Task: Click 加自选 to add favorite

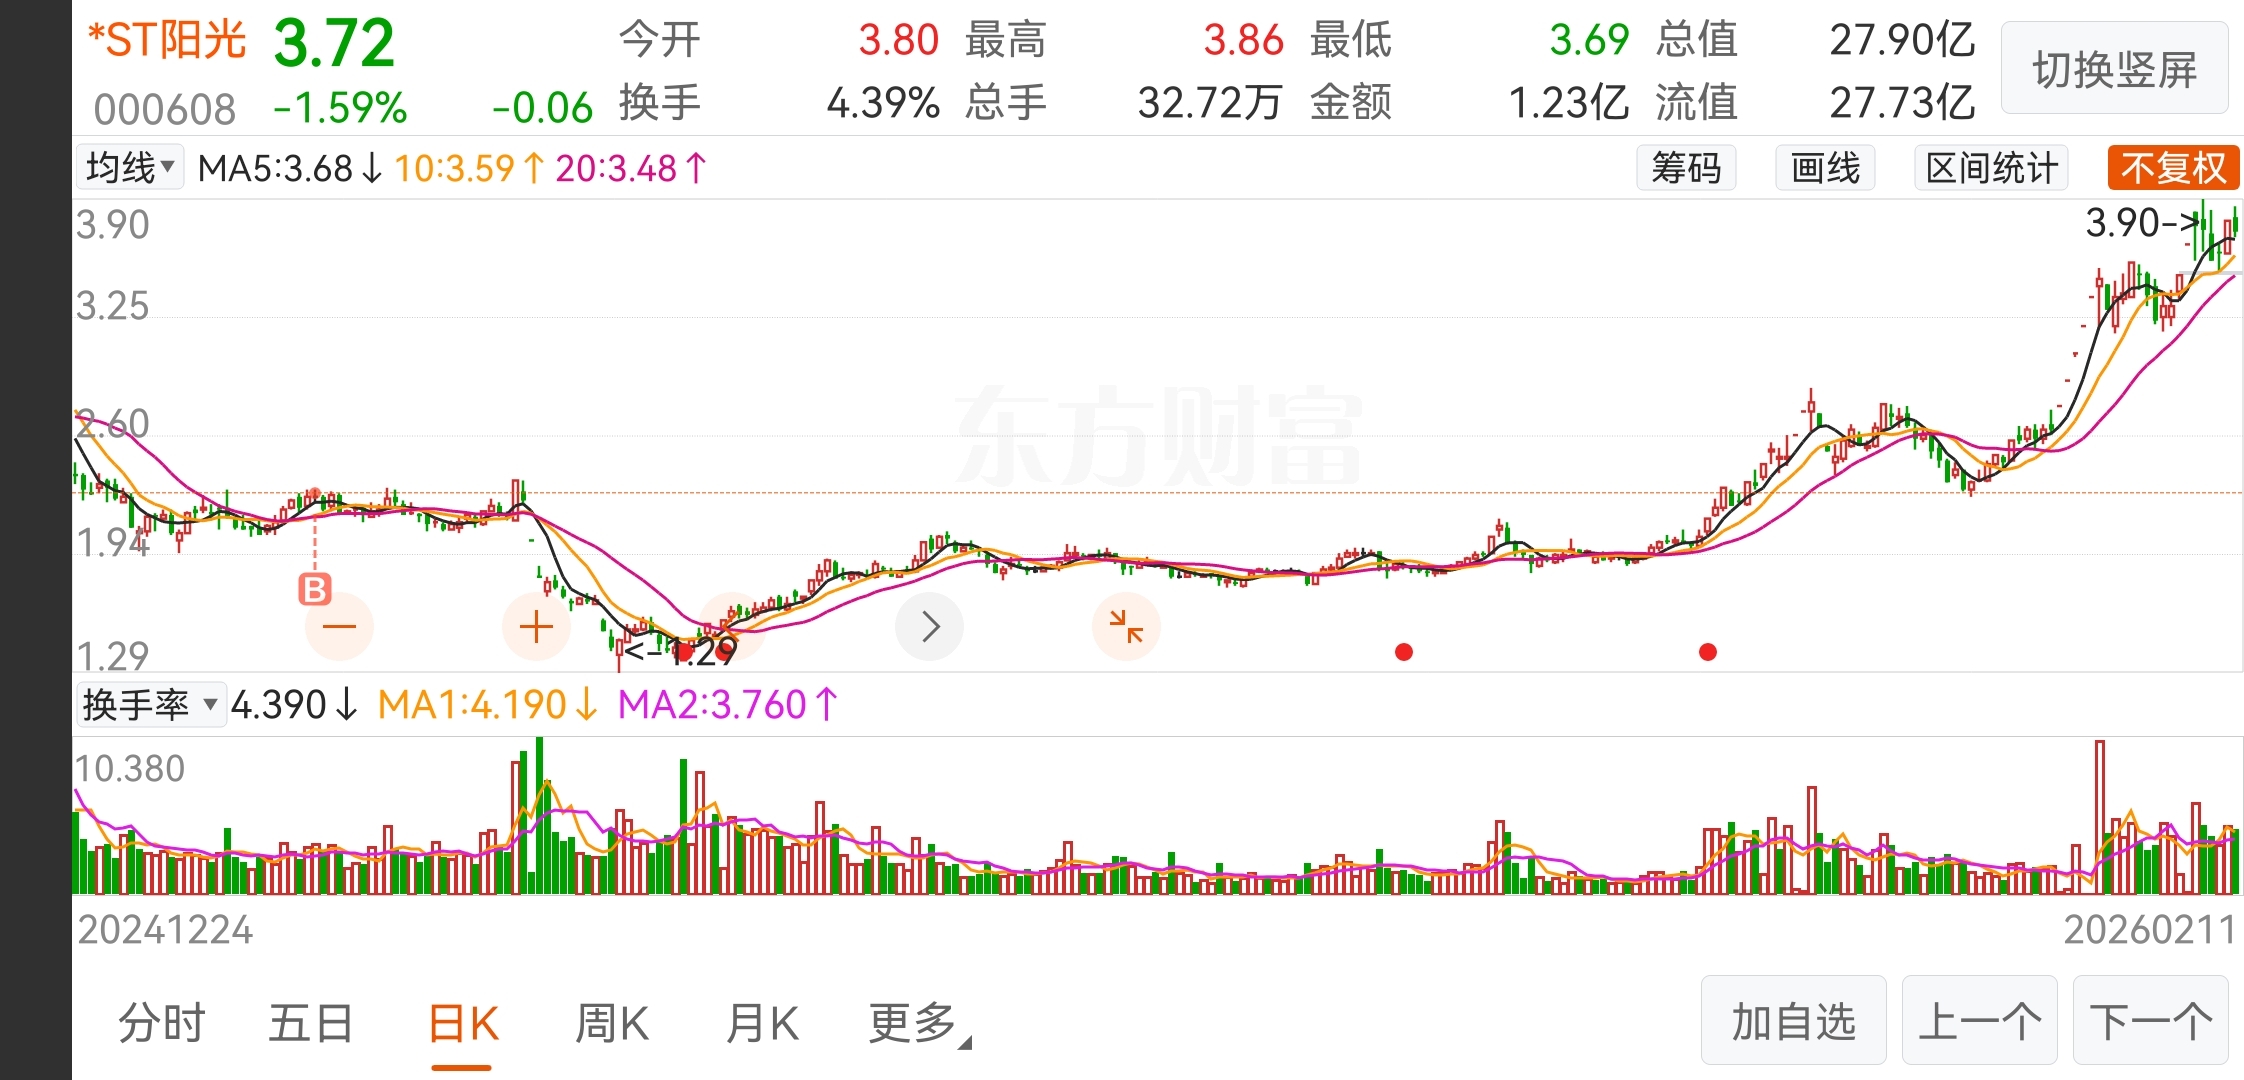Action: point(1793,1021)
